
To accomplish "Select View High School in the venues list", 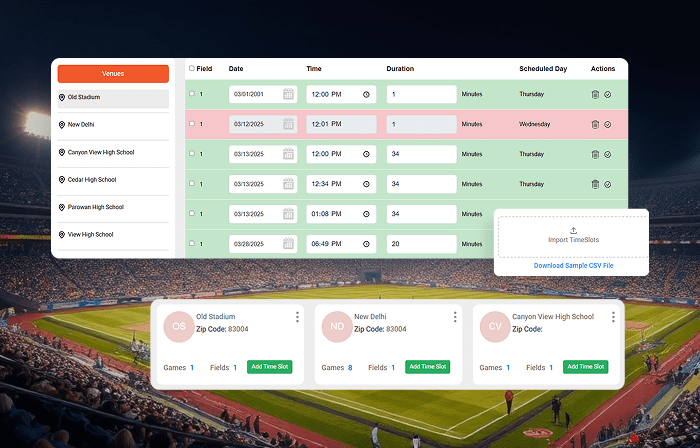I will (113, 235).
